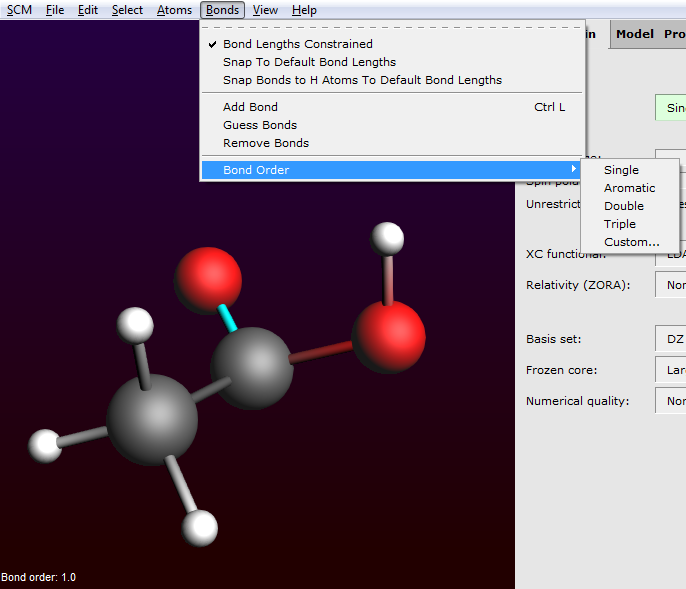Open the Basis set dropdown
The image size is (686, 589).
[670, 339]
